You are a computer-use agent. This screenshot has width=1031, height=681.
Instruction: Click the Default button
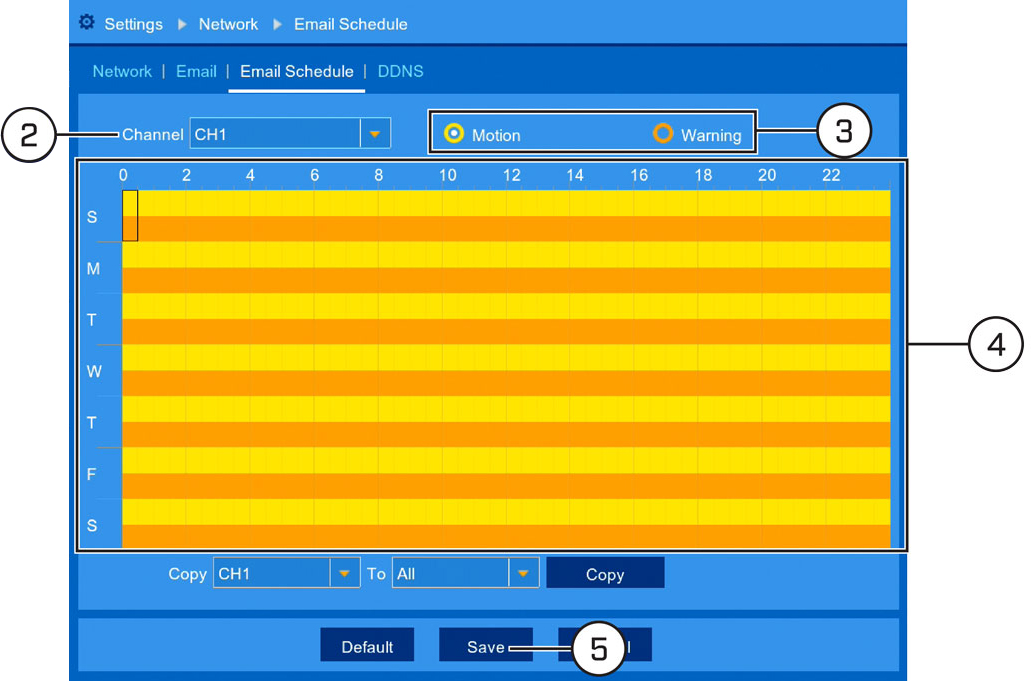tap(367, 646)
